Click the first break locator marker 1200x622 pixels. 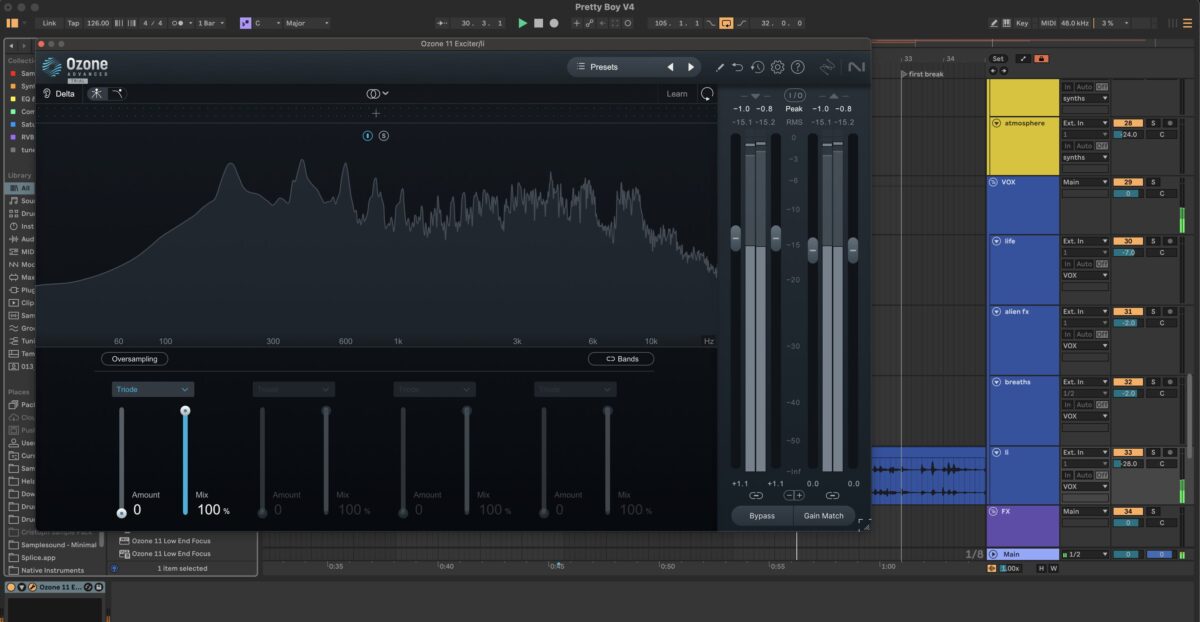coord(922,74)
